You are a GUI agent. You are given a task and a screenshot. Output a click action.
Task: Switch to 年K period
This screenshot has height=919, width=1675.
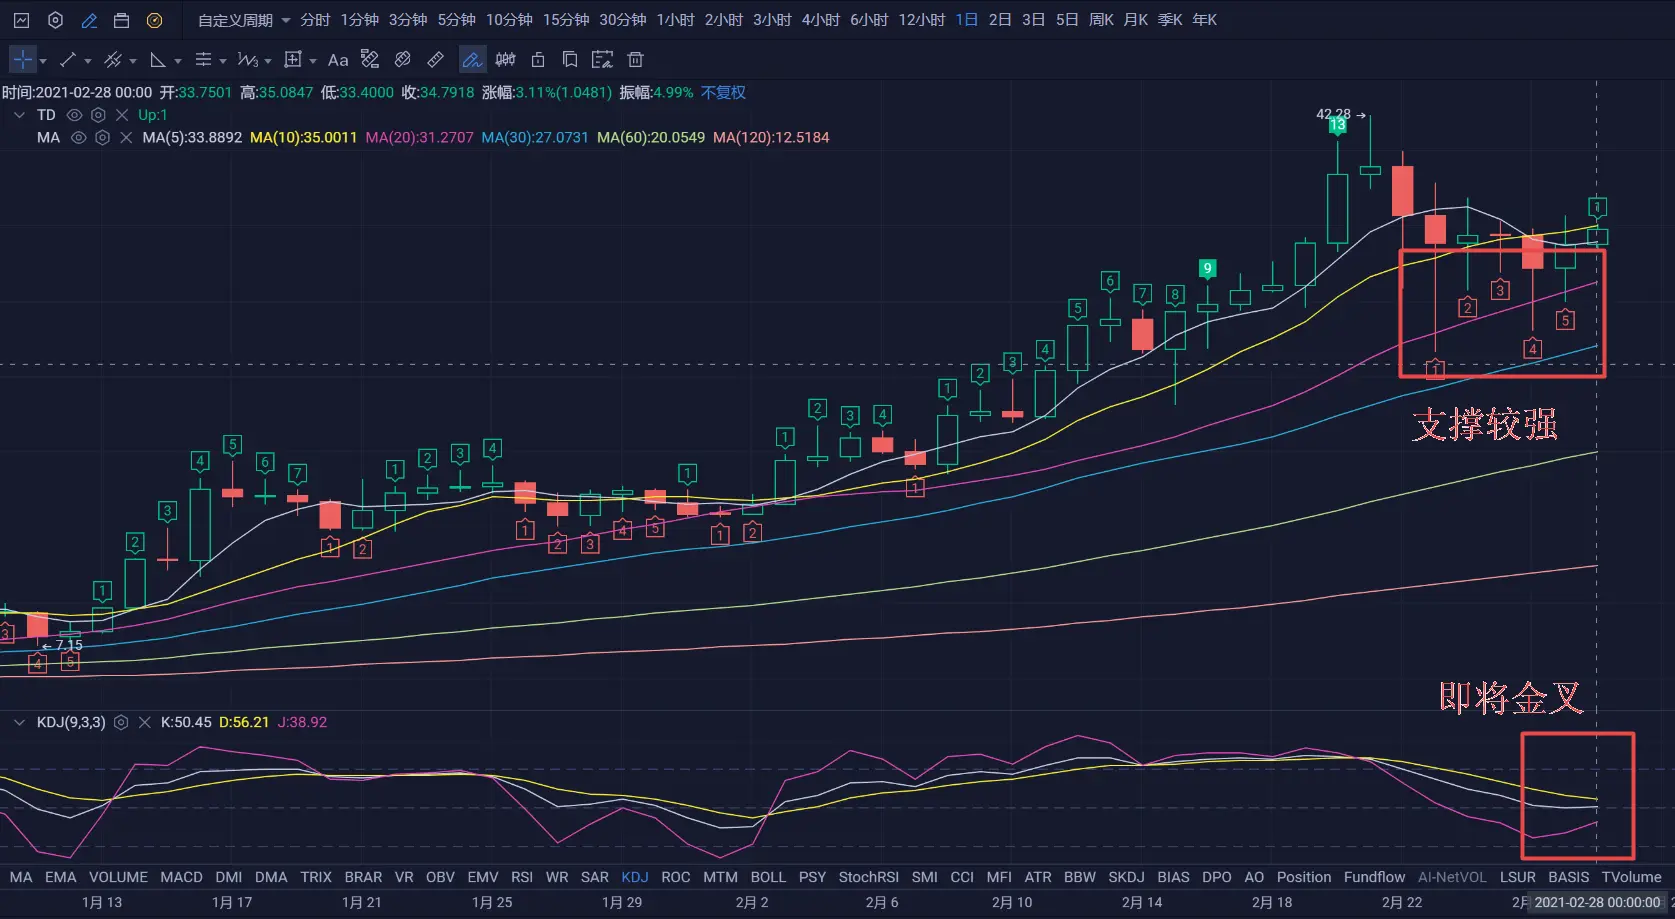tap(1205, 20)
